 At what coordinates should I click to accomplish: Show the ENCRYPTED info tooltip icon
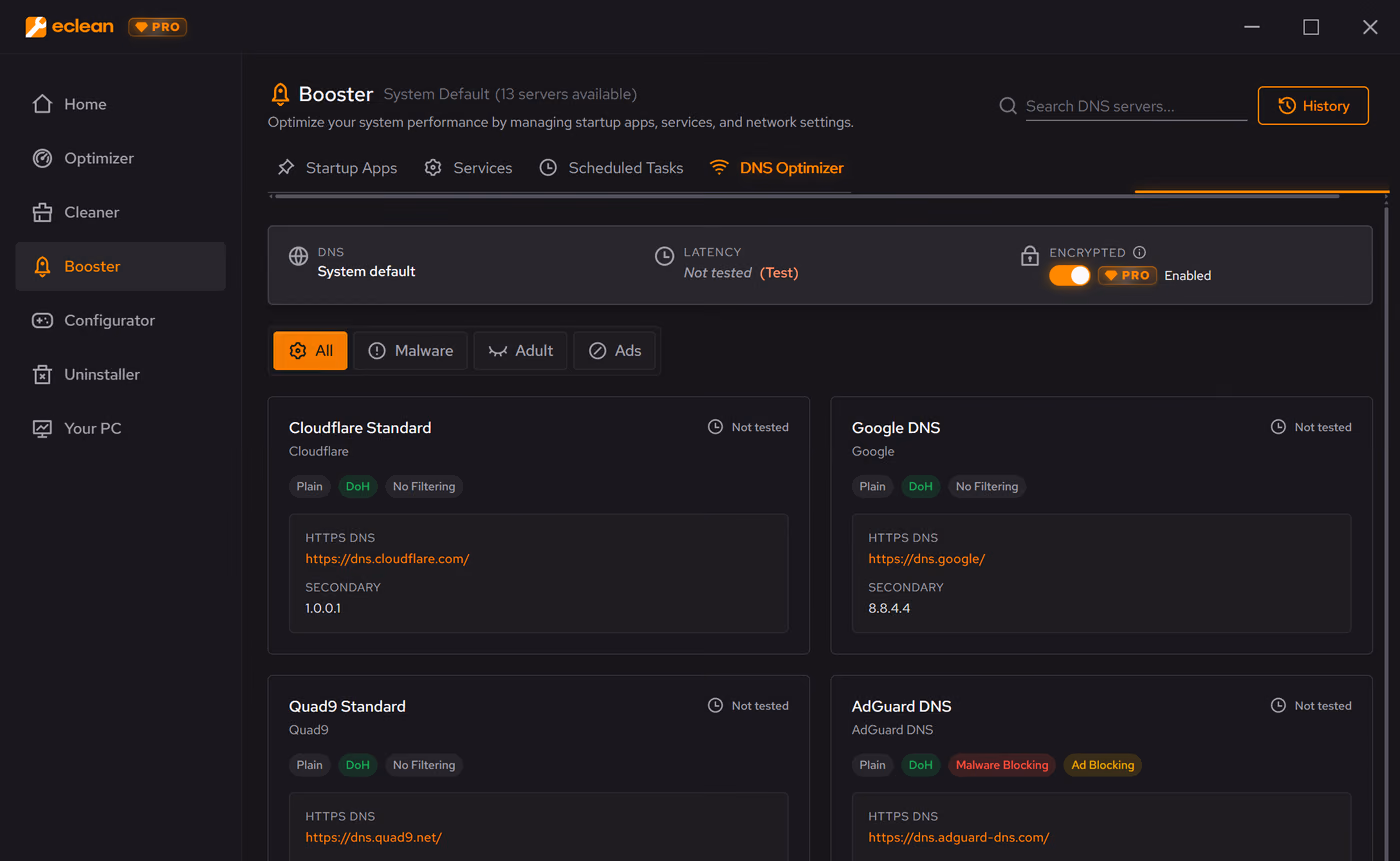(x=1139, y=253)
